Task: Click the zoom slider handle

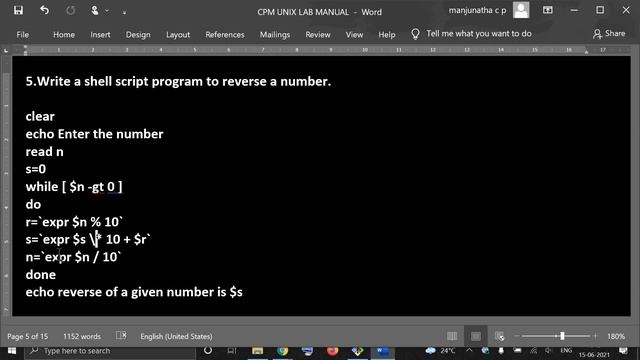Action: (x=562, y=336)
